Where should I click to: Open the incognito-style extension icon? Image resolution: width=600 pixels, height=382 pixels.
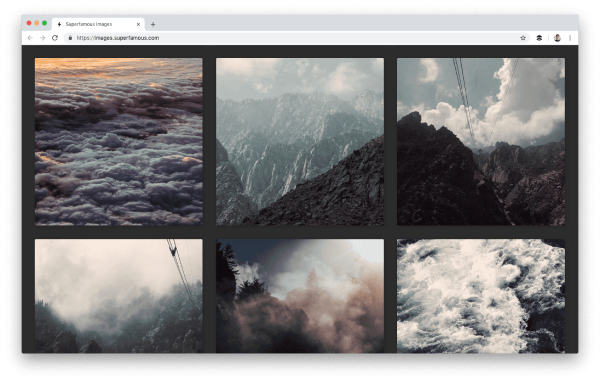click(539, 38)
